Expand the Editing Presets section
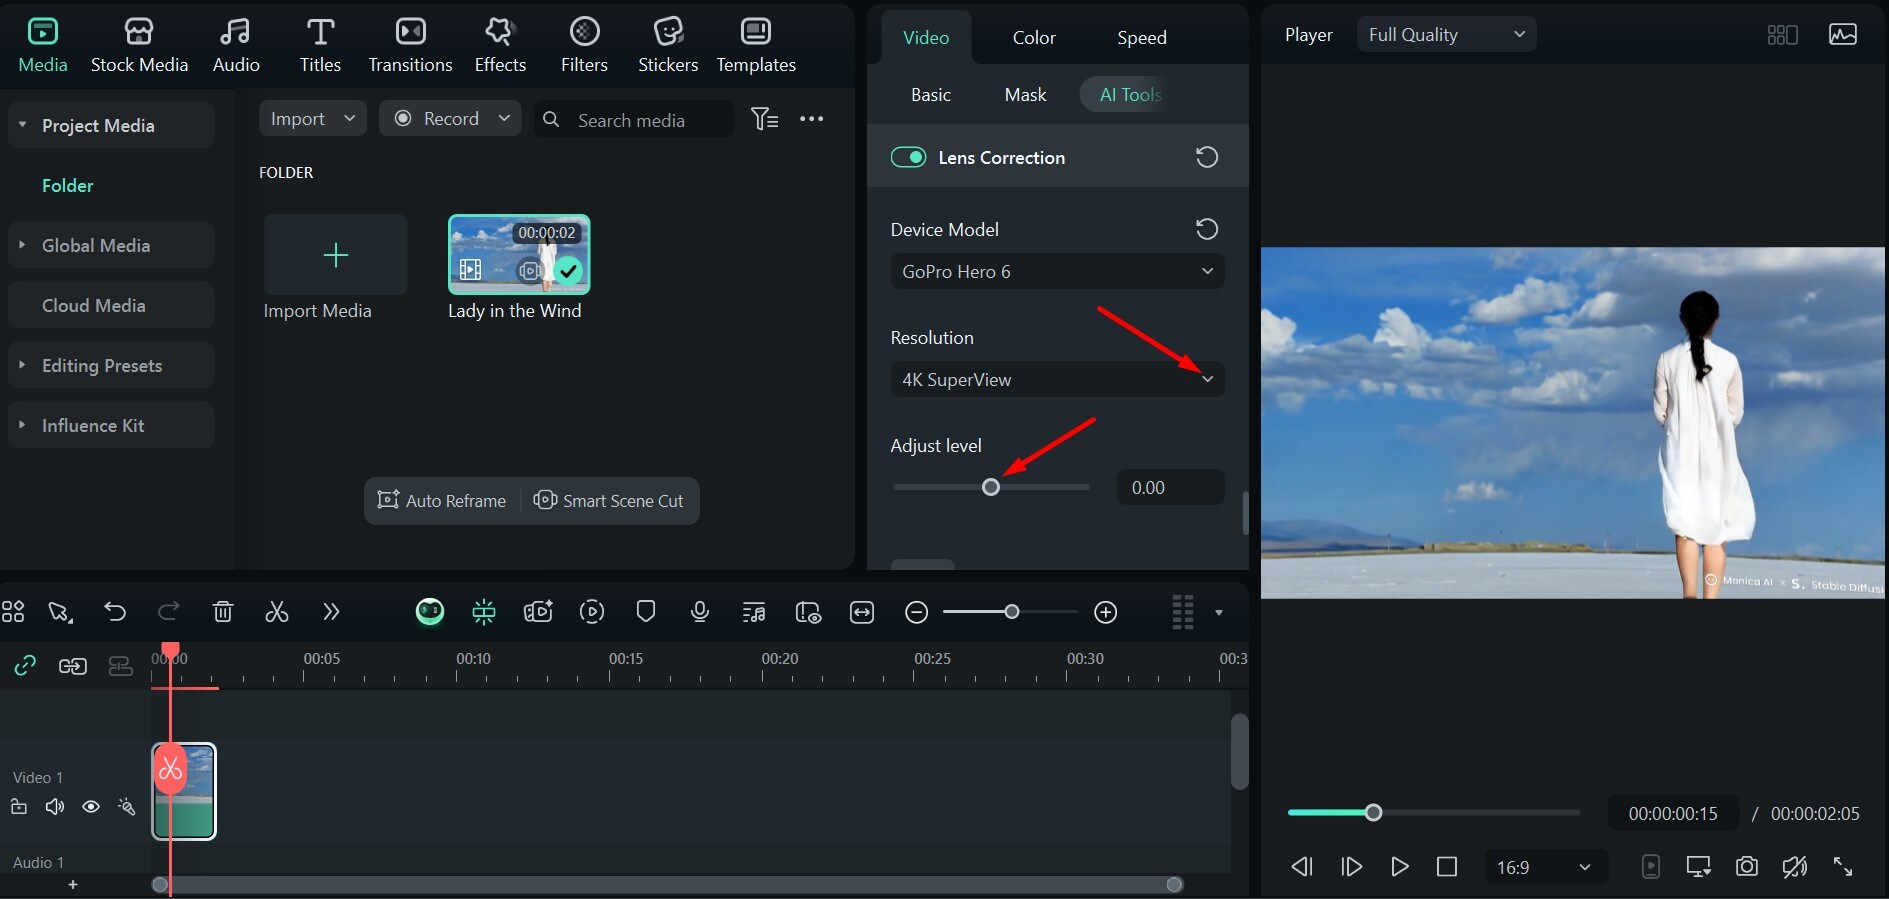 point(22,365)
